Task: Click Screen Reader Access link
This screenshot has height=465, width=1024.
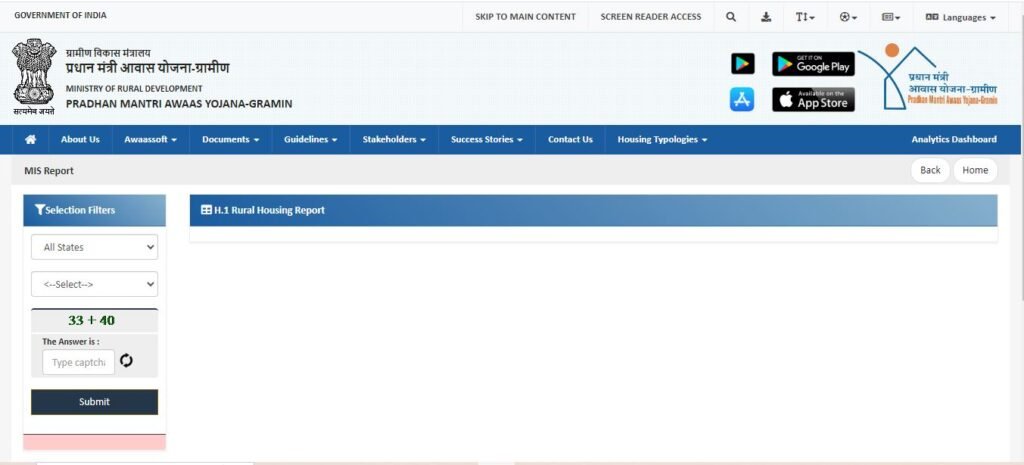Action: pos(650,17)
